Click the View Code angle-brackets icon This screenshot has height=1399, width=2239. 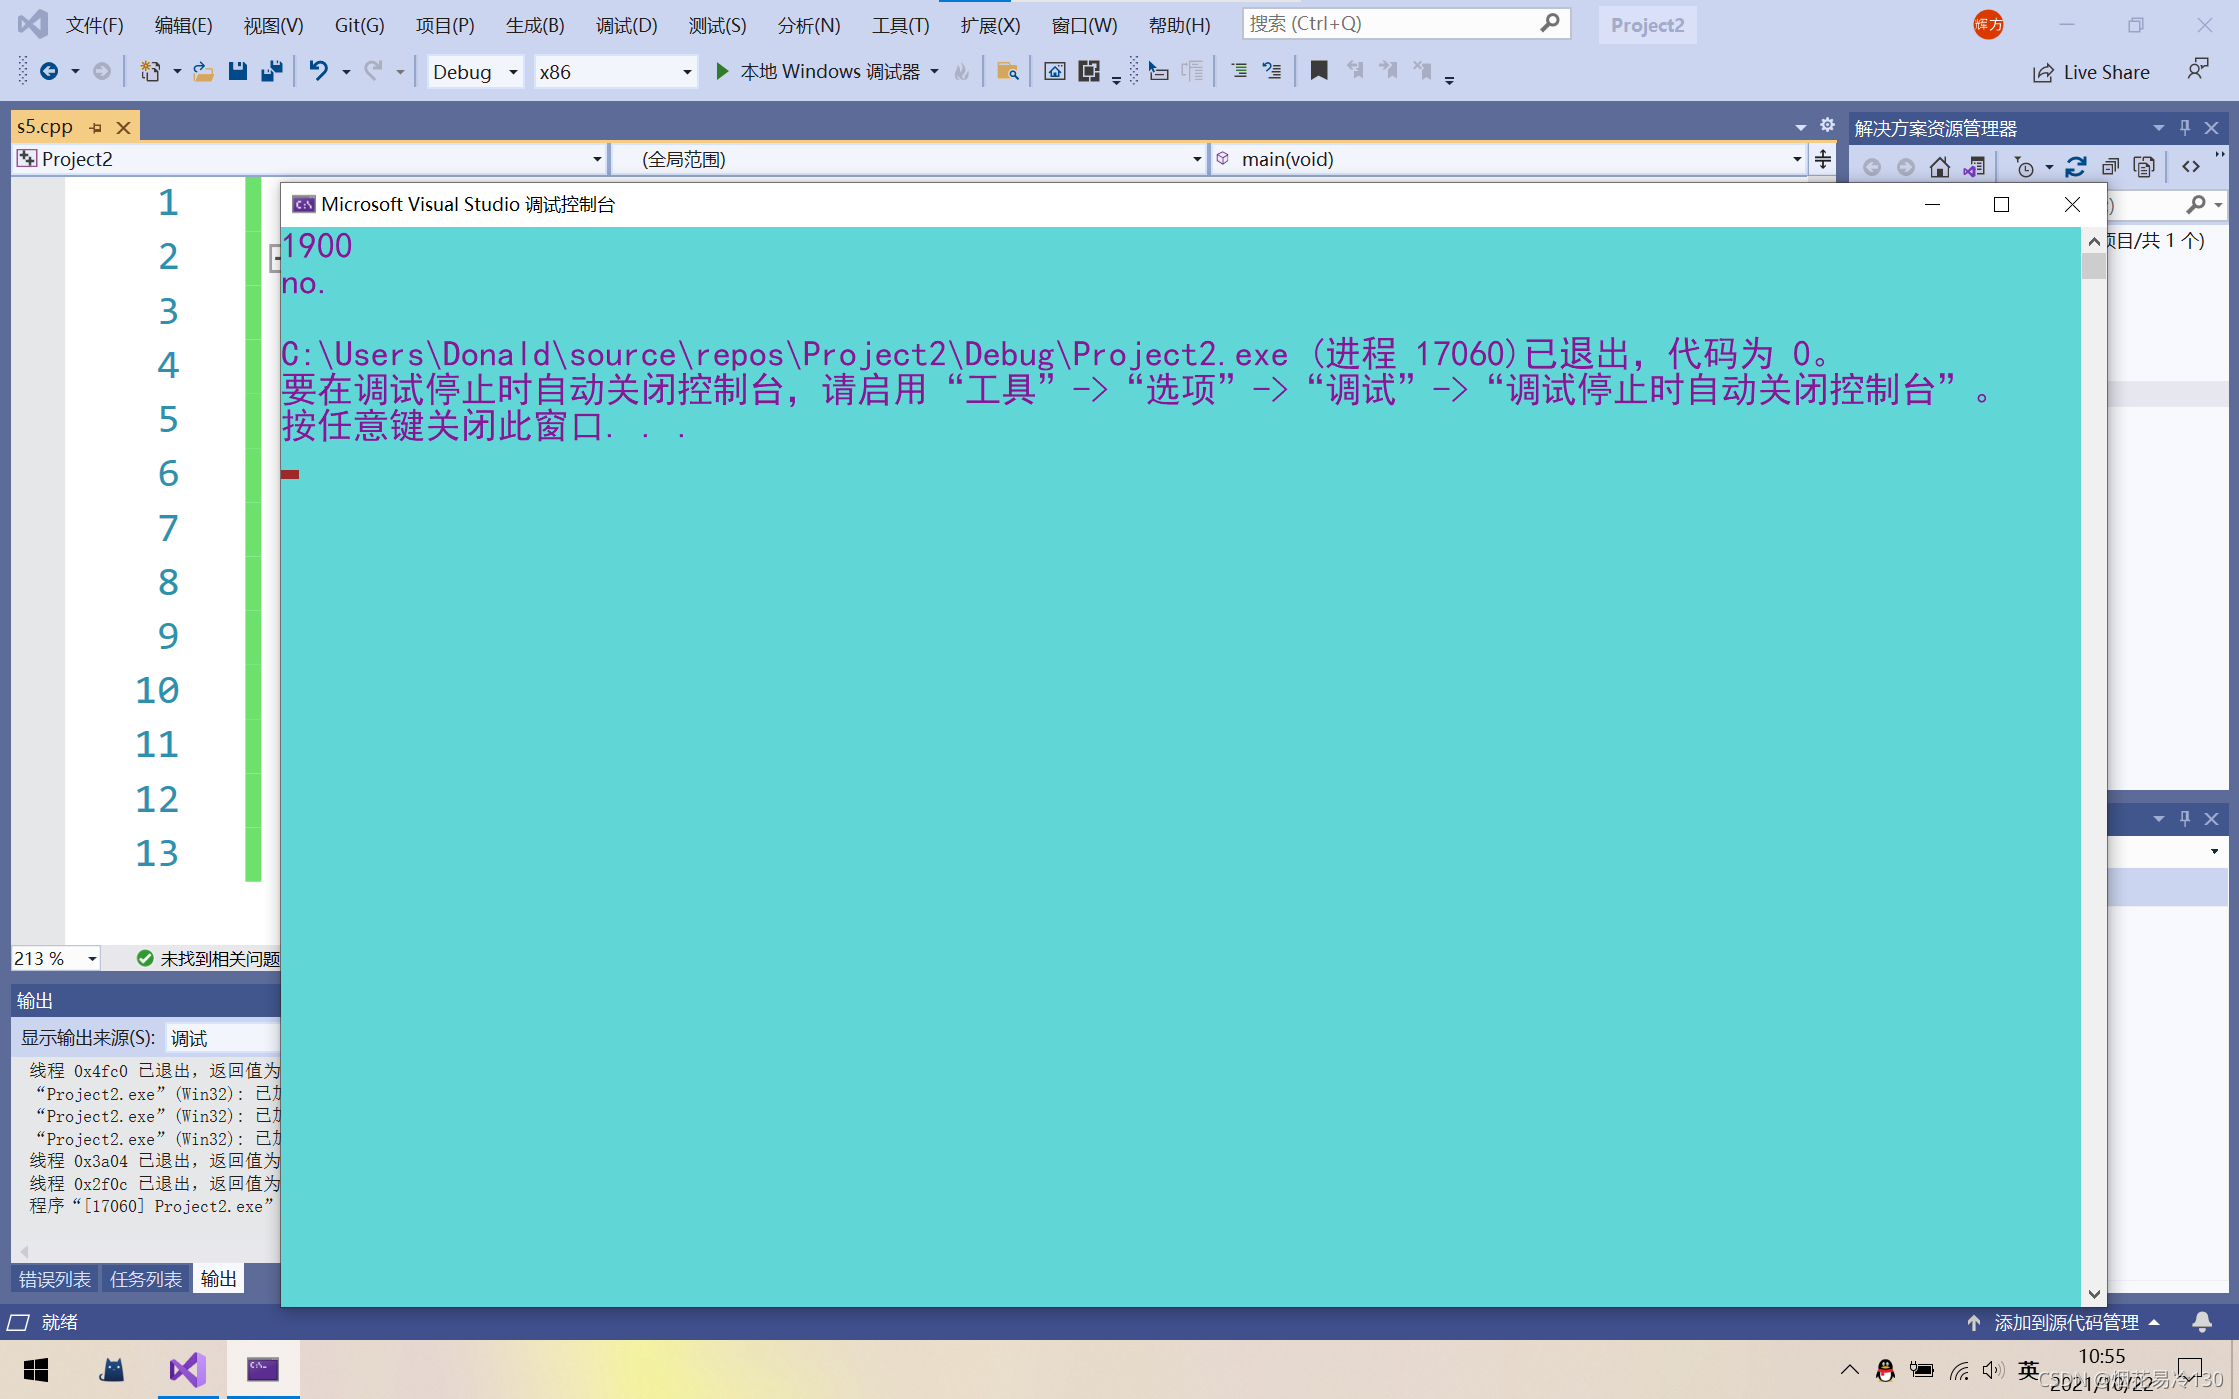2191,167
